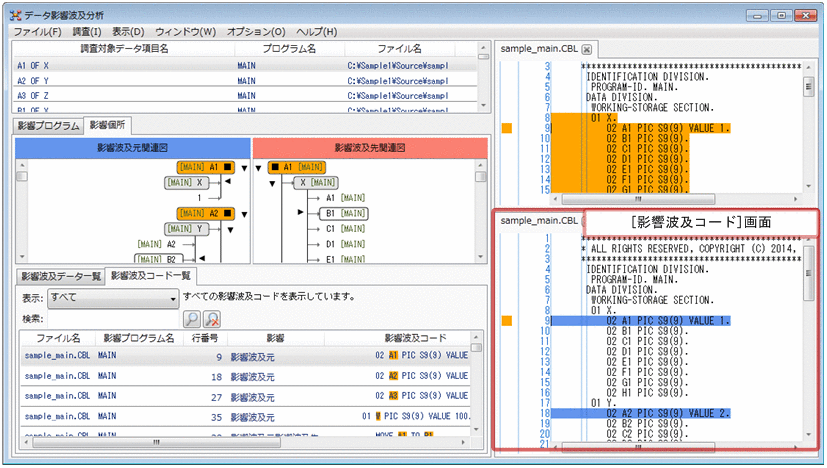Click the orange marker beside line 9 in lower code pane

point(507,320)
